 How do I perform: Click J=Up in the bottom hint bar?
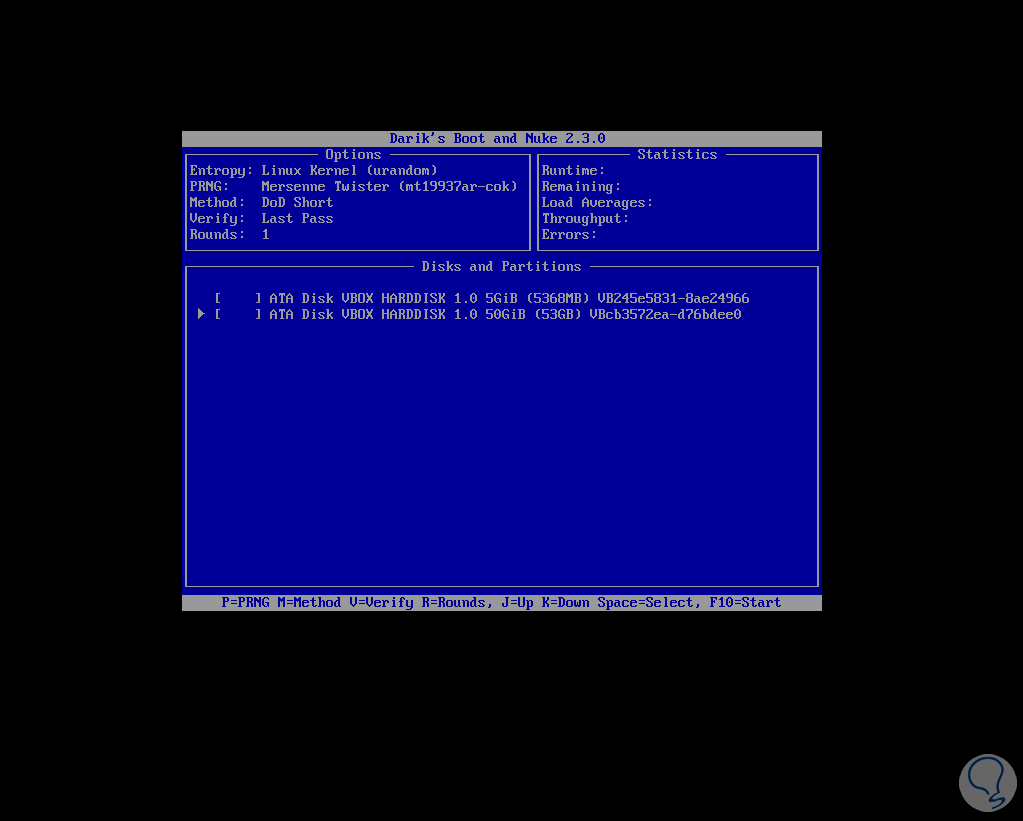517,602
